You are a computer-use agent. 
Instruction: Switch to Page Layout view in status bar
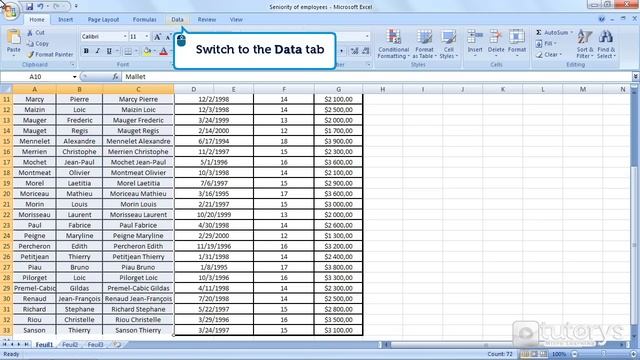534,354
